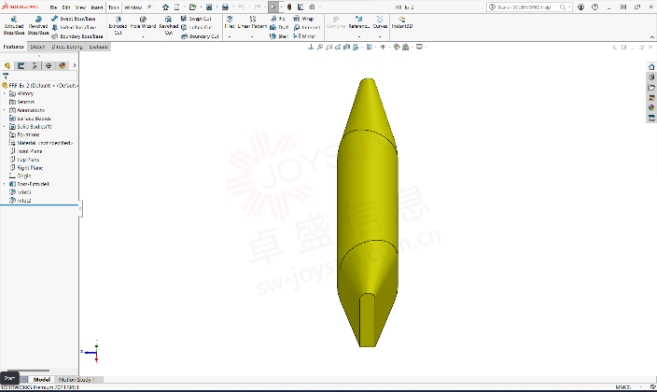Expand the Boss-Extrude1 feature node
This screenshot has width=657, height=392.
(x=4, y=184)
